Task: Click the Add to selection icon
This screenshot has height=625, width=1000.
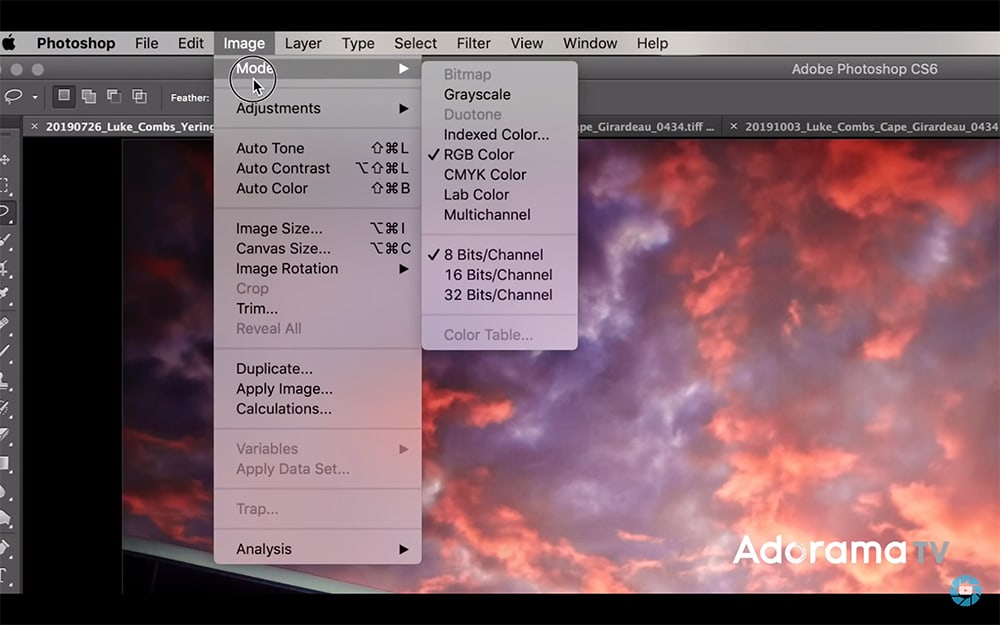Action: click(89, 97)
